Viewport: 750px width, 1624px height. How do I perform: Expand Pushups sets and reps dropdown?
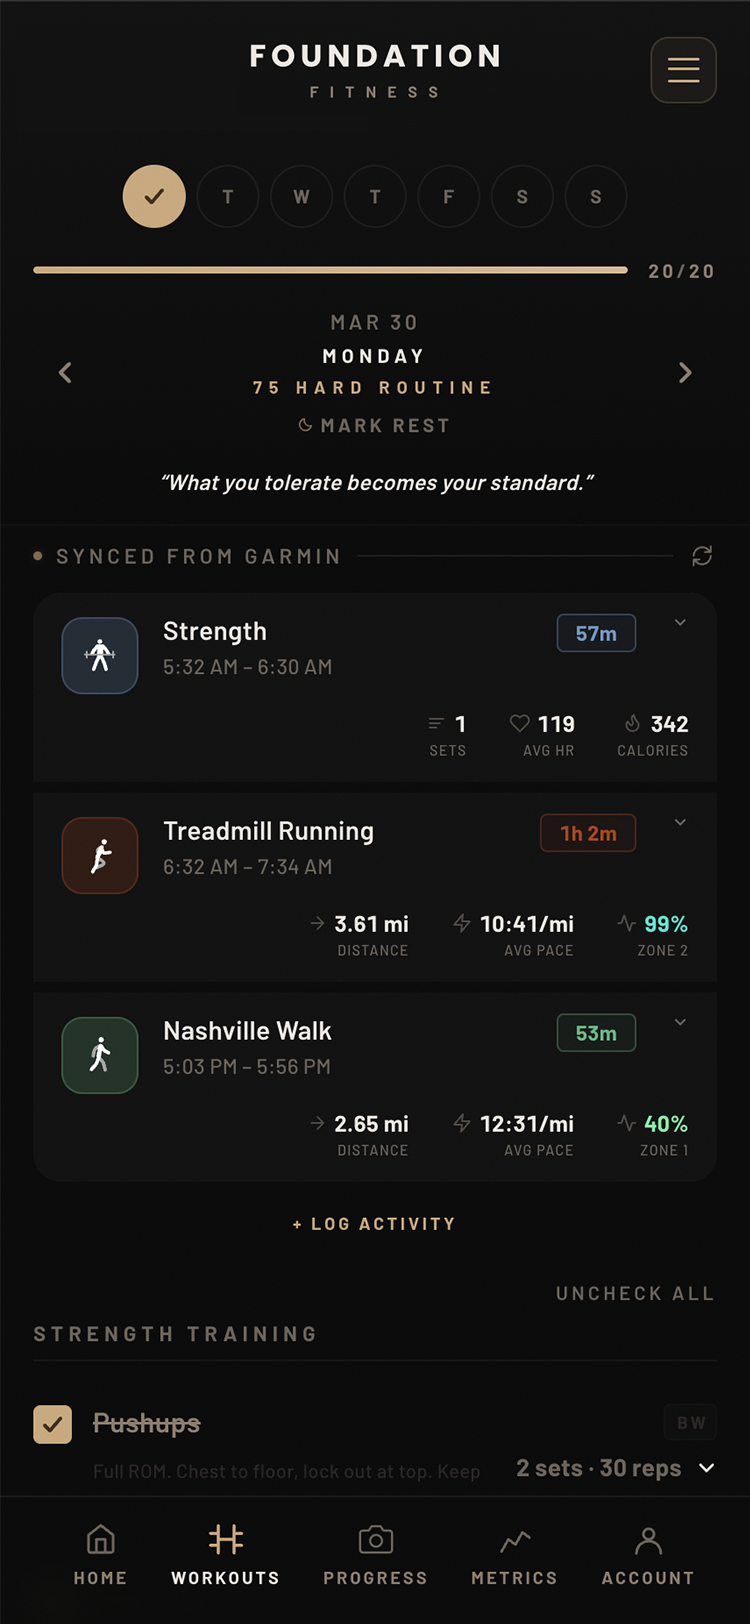[x=706, y=1468]
